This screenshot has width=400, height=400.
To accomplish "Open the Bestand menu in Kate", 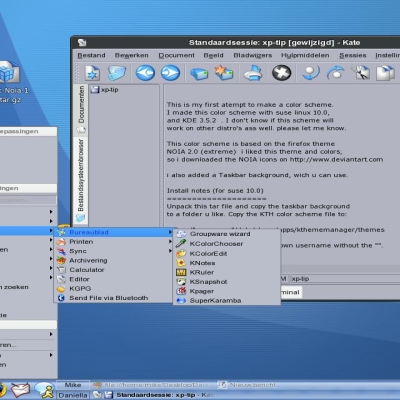I will tap(91, 55).
